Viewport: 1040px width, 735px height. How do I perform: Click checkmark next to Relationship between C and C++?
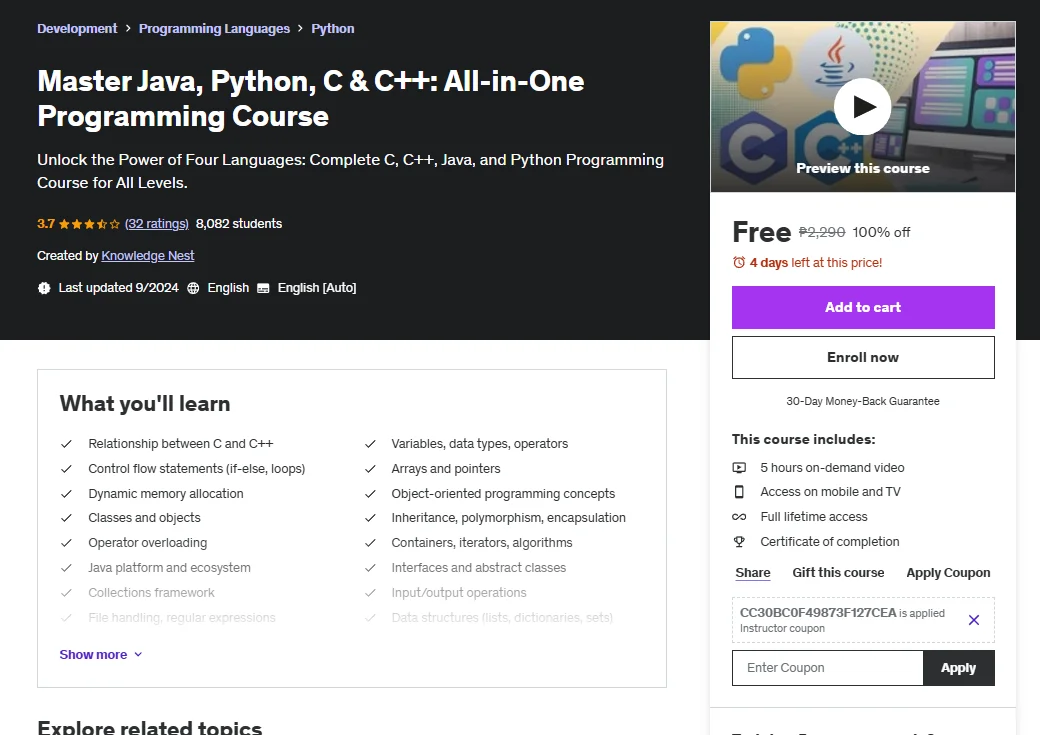[x=66, y=444]
